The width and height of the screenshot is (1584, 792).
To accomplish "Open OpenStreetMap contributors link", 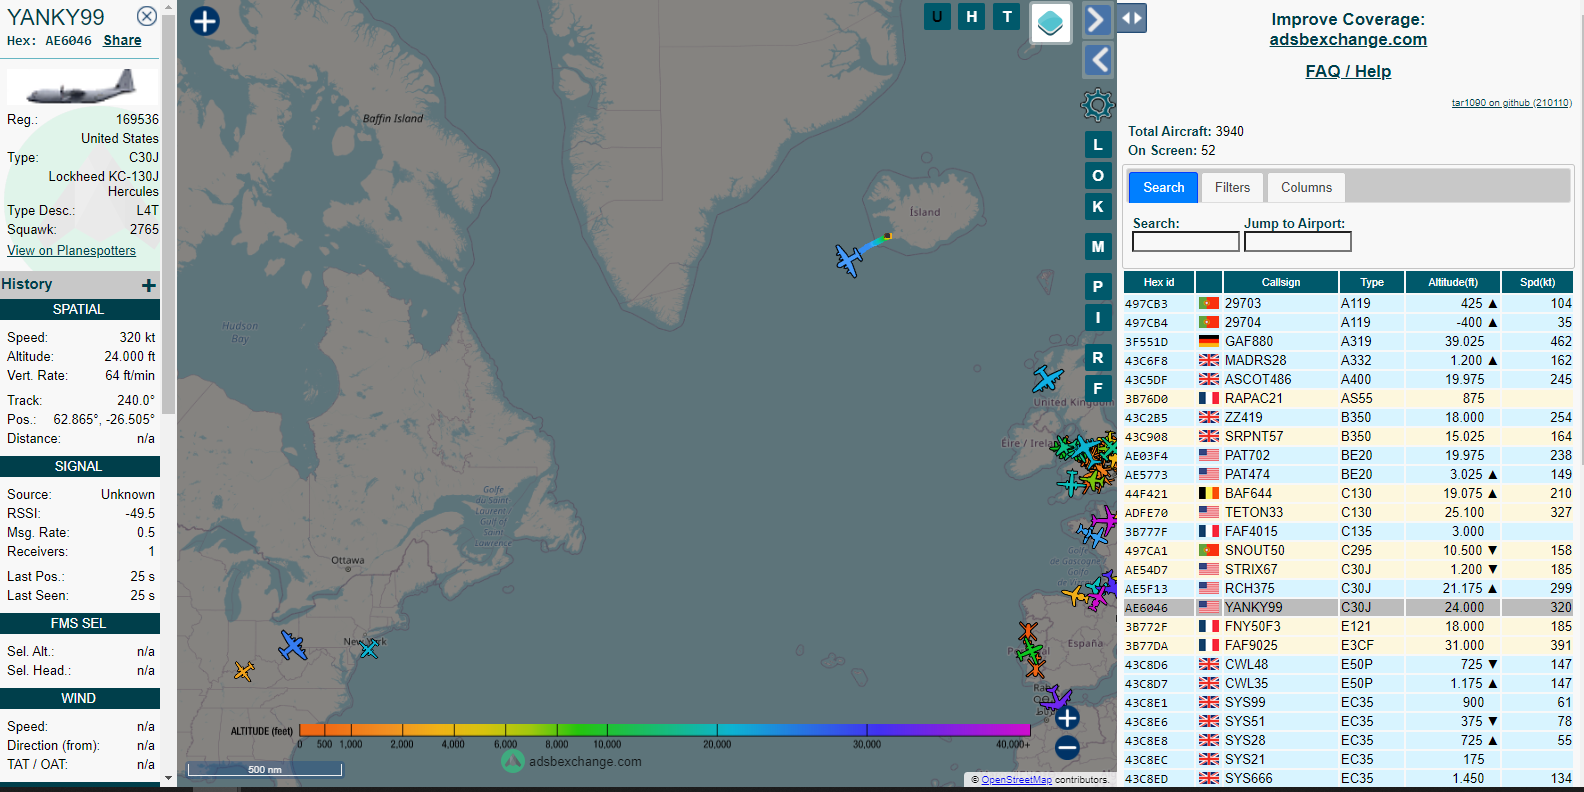I will pos(1017,780).
